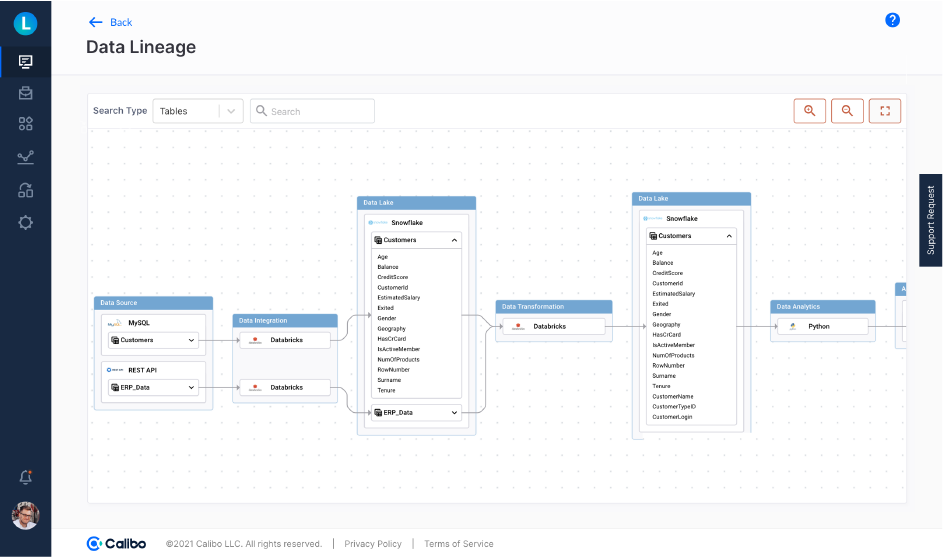Select Surname column in first Data Lake
This screenshot has width=943, height=557.
click(x=389, y=380)
